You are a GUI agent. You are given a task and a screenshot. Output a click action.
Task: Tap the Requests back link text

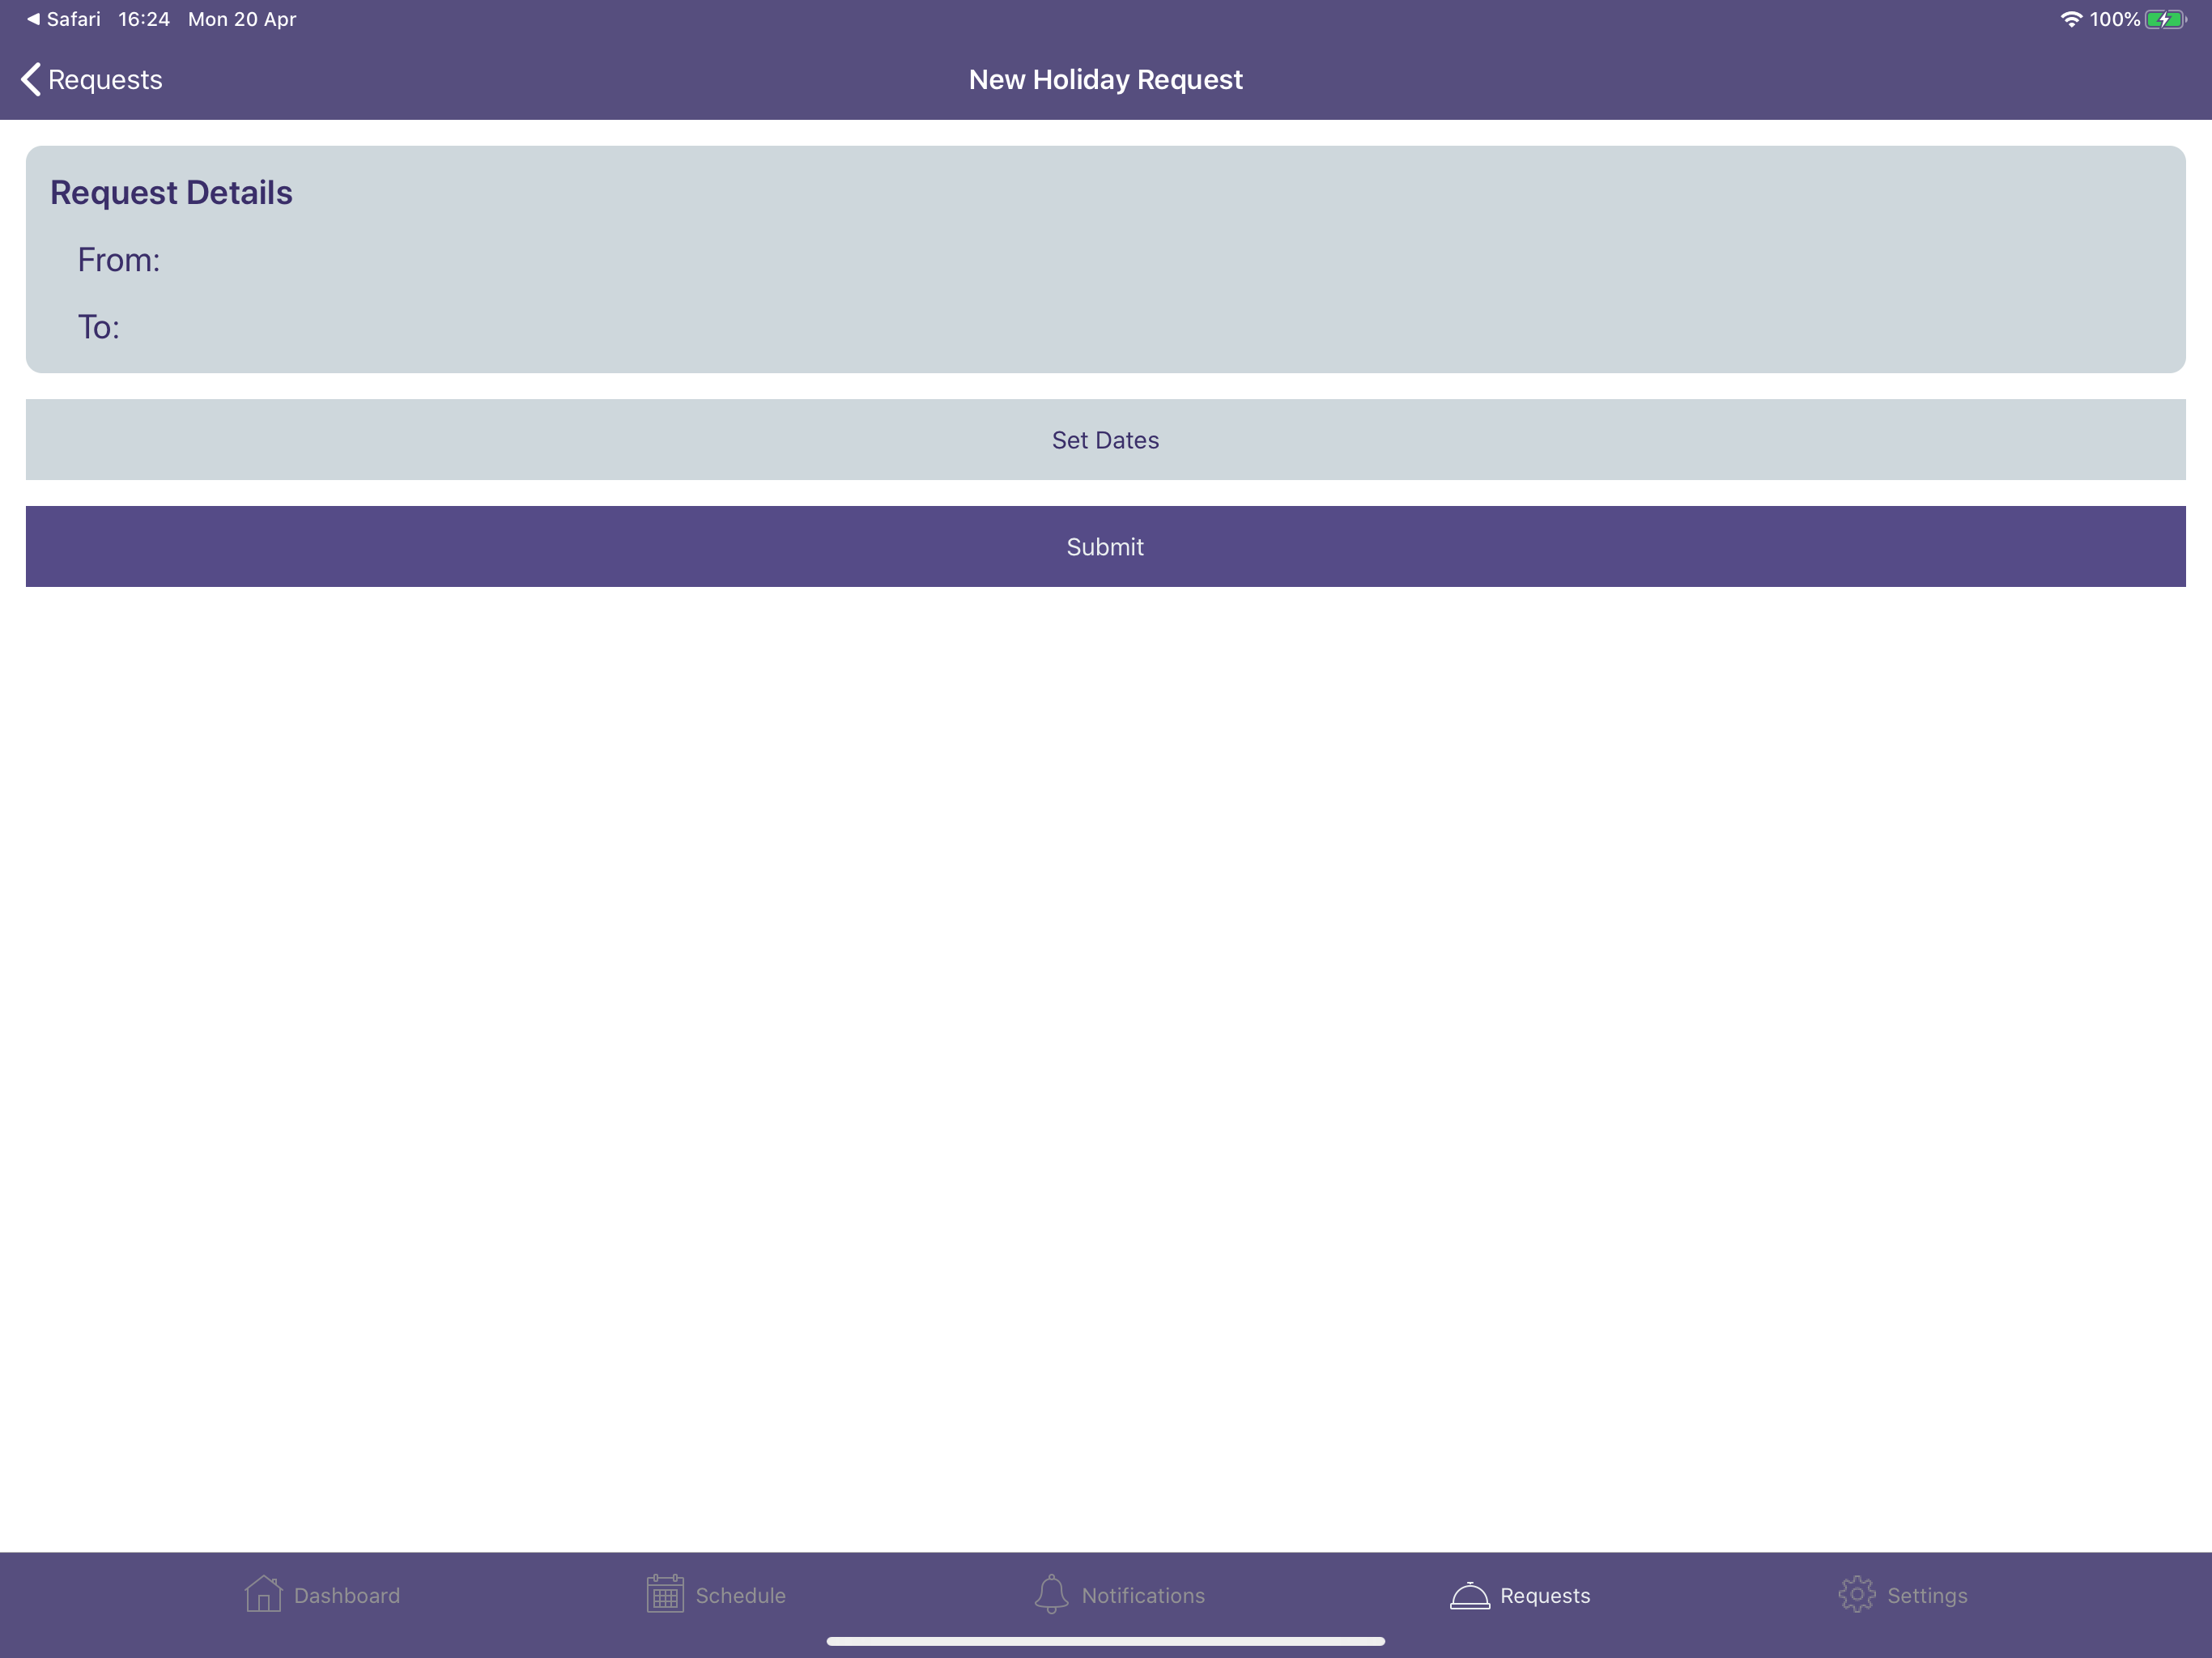click(x=105, y=79)
